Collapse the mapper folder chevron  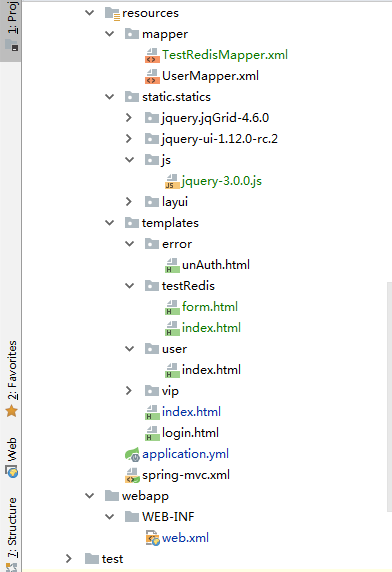(x=109, y=34)
